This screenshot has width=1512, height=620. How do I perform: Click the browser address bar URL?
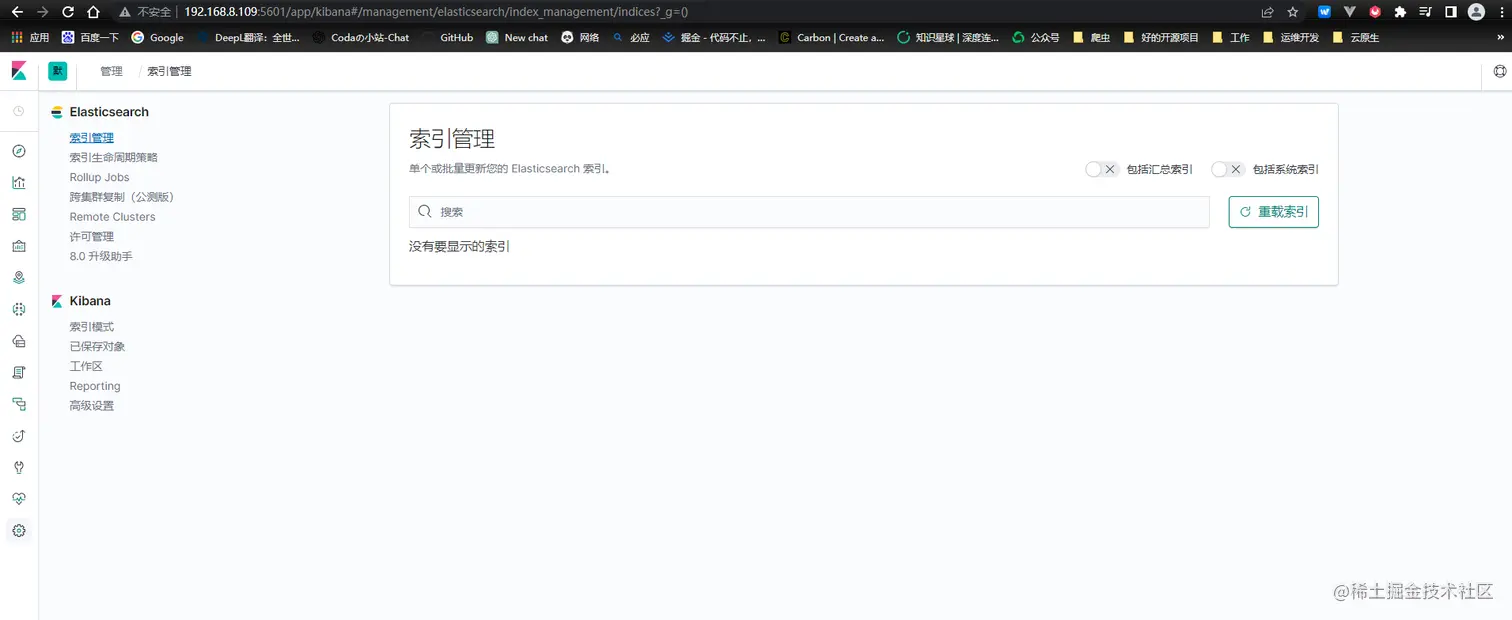pos(436,12)
